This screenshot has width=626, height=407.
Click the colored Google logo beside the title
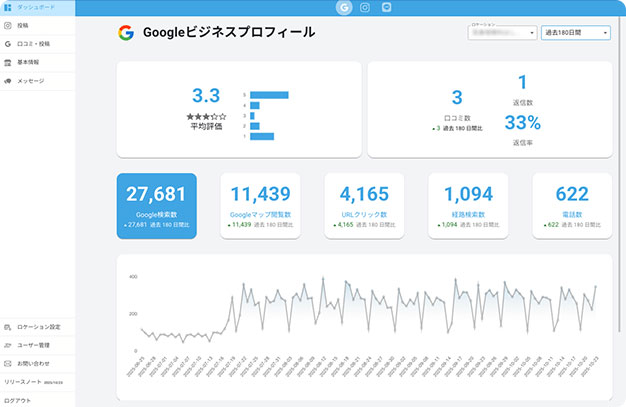tap(126, 33)
